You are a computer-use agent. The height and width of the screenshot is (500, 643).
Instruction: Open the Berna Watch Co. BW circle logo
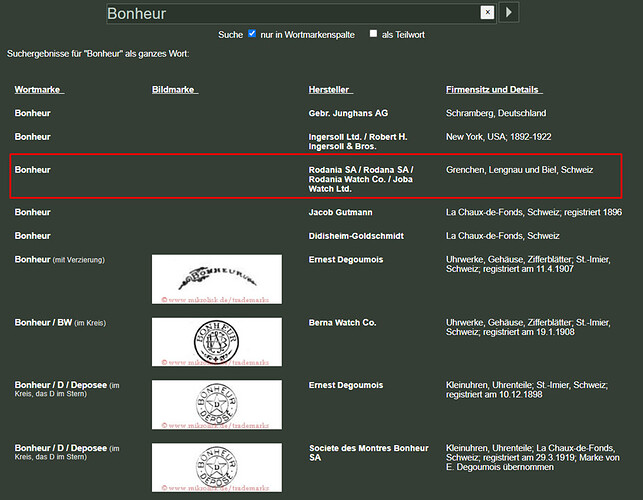(x=217, y=342)
